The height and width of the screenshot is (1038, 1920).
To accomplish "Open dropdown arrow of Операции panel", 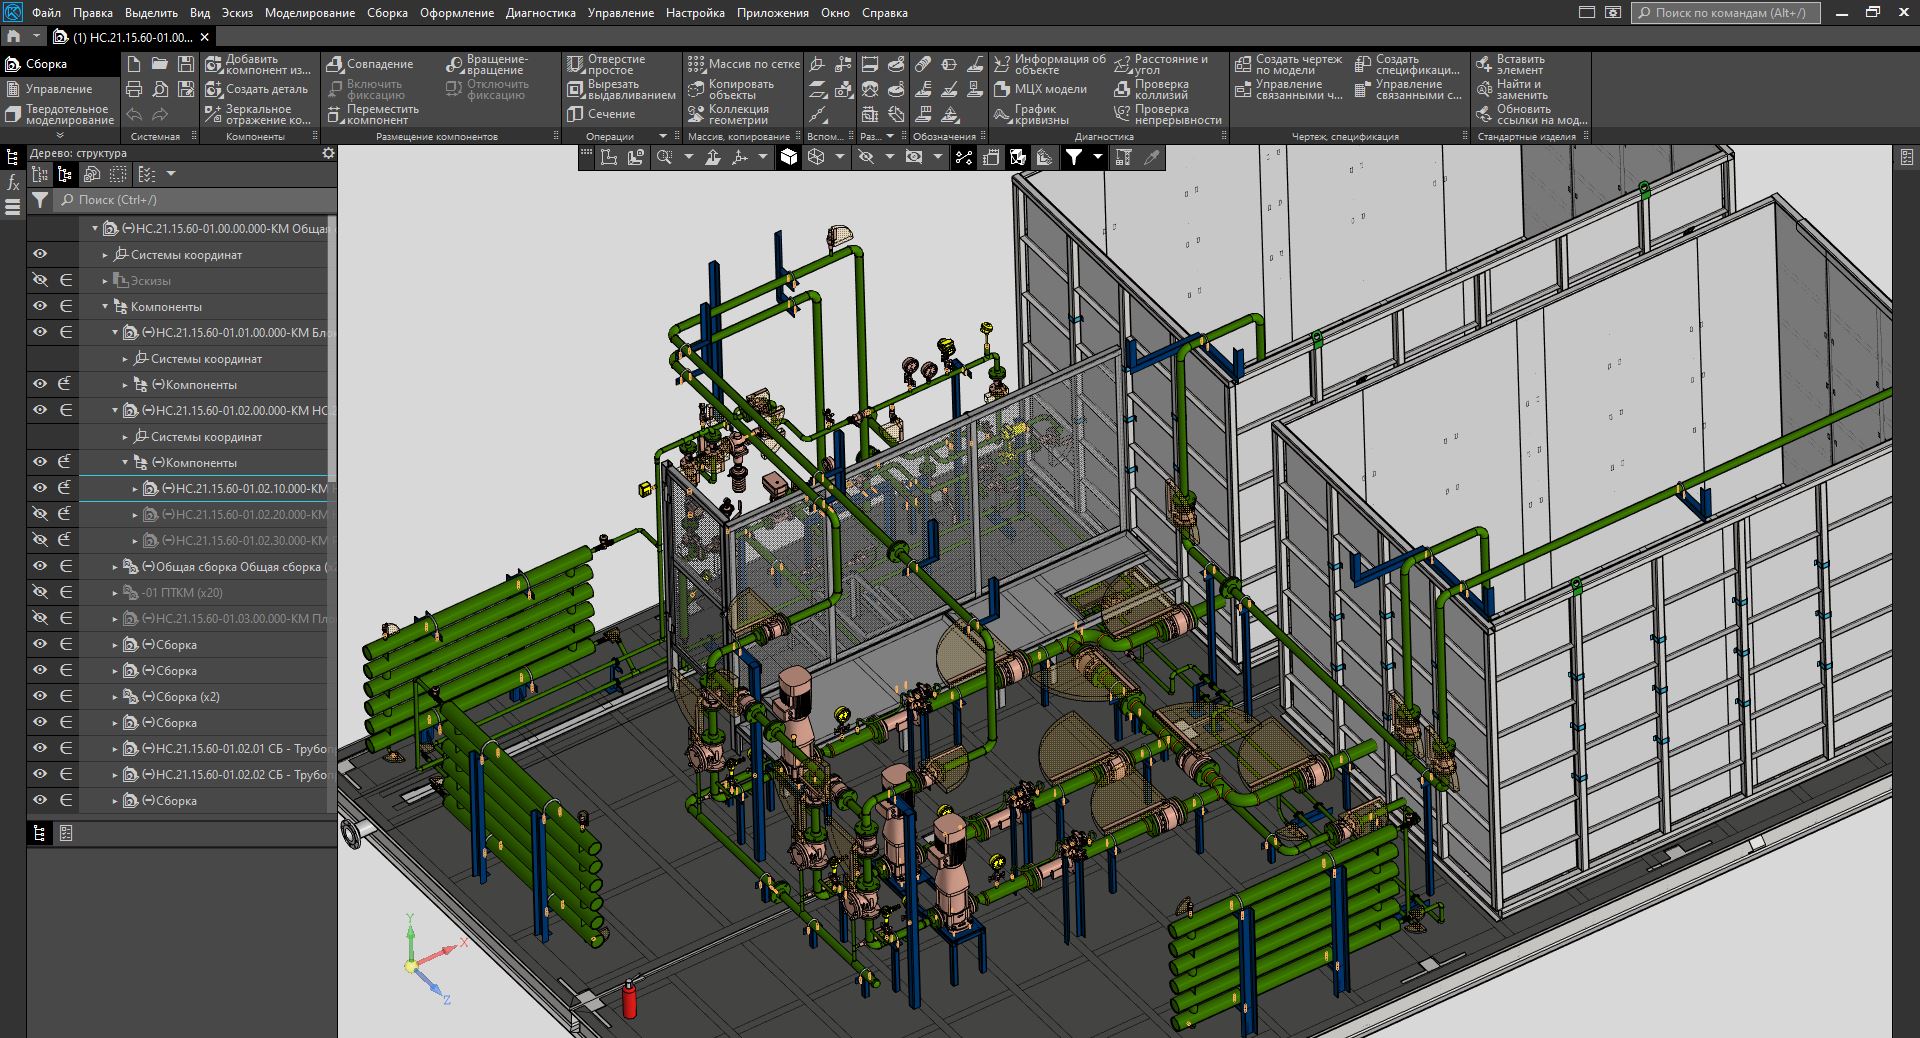I will coord(662,136).
